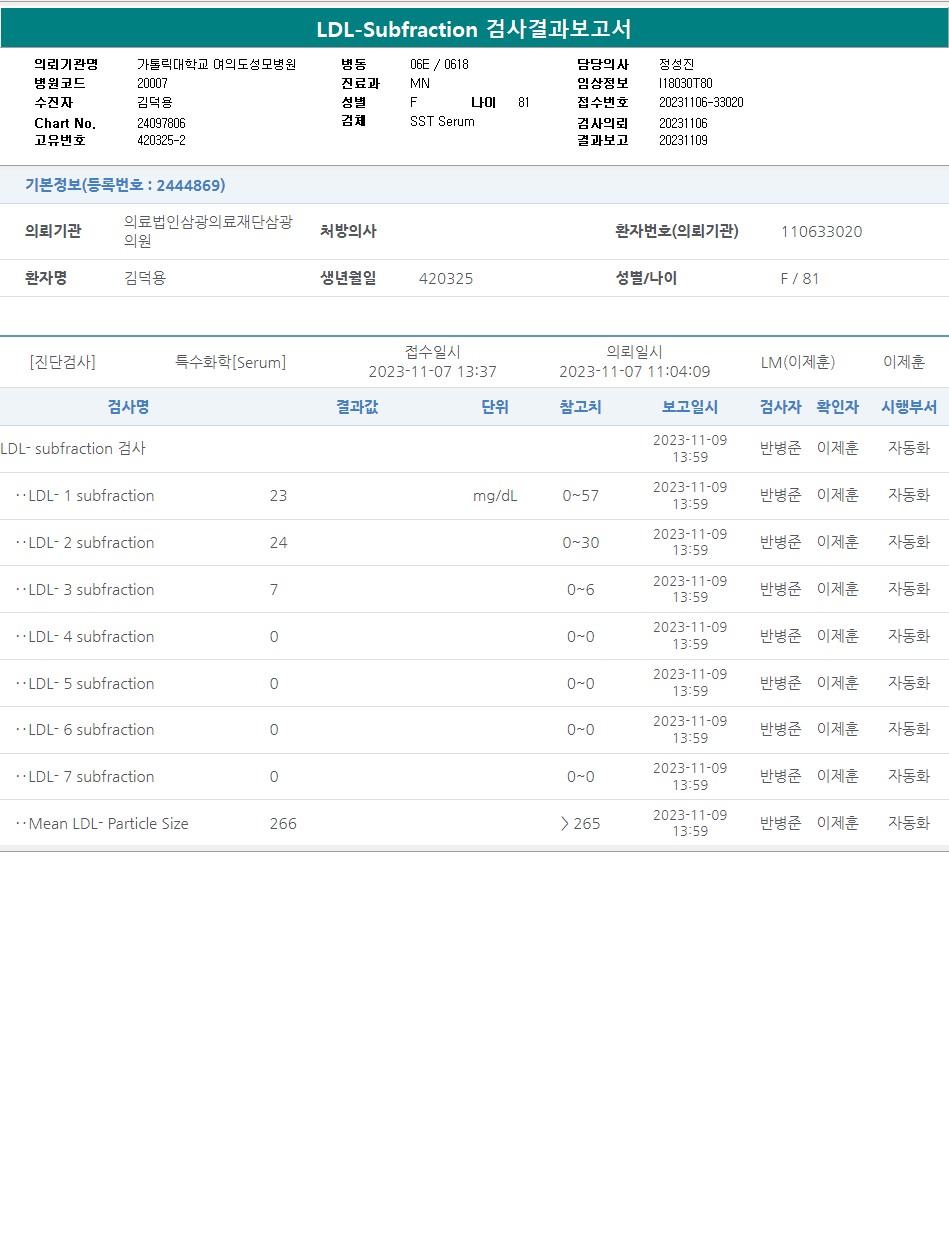The height and width of the screenshot is (1241, 949).
Task: Click patient number 110633020
Action: (821, 232)
